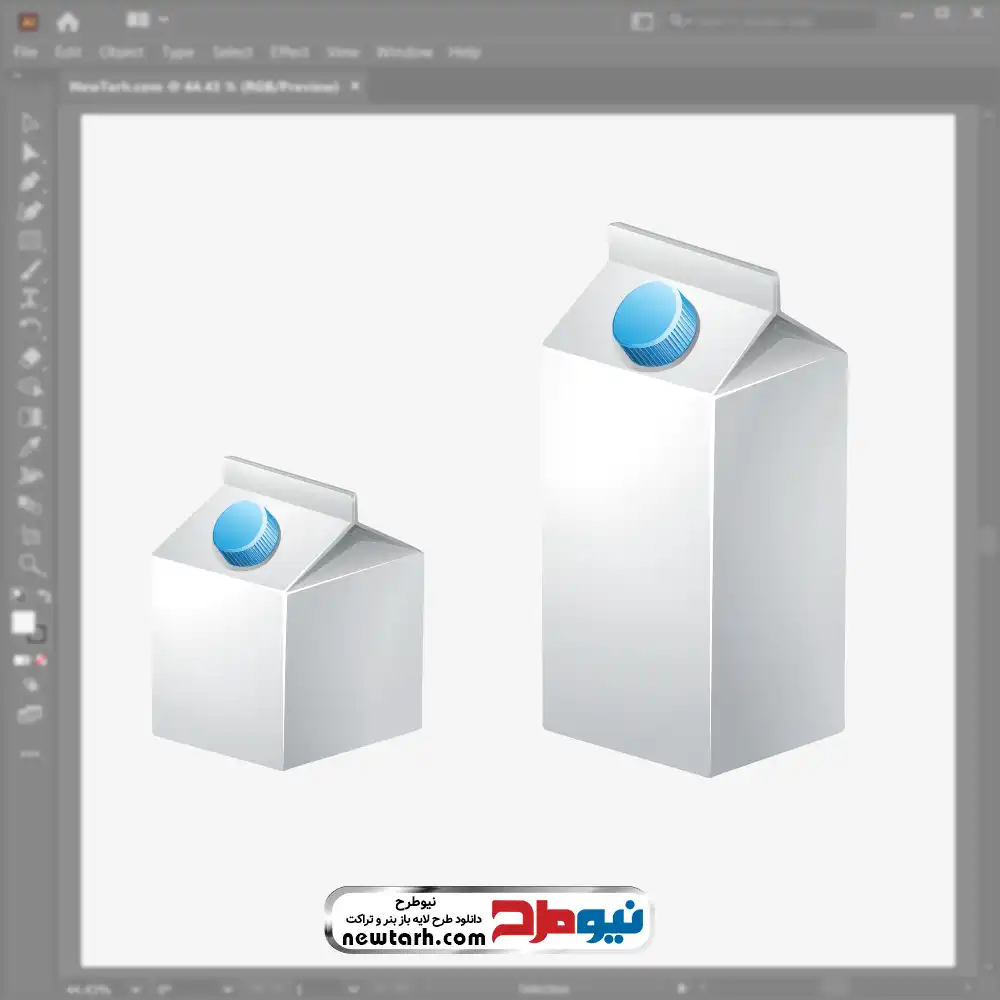Open the File menu
The width and height of the screenshot is (1000, 1000).
click(x=26, y=53)
